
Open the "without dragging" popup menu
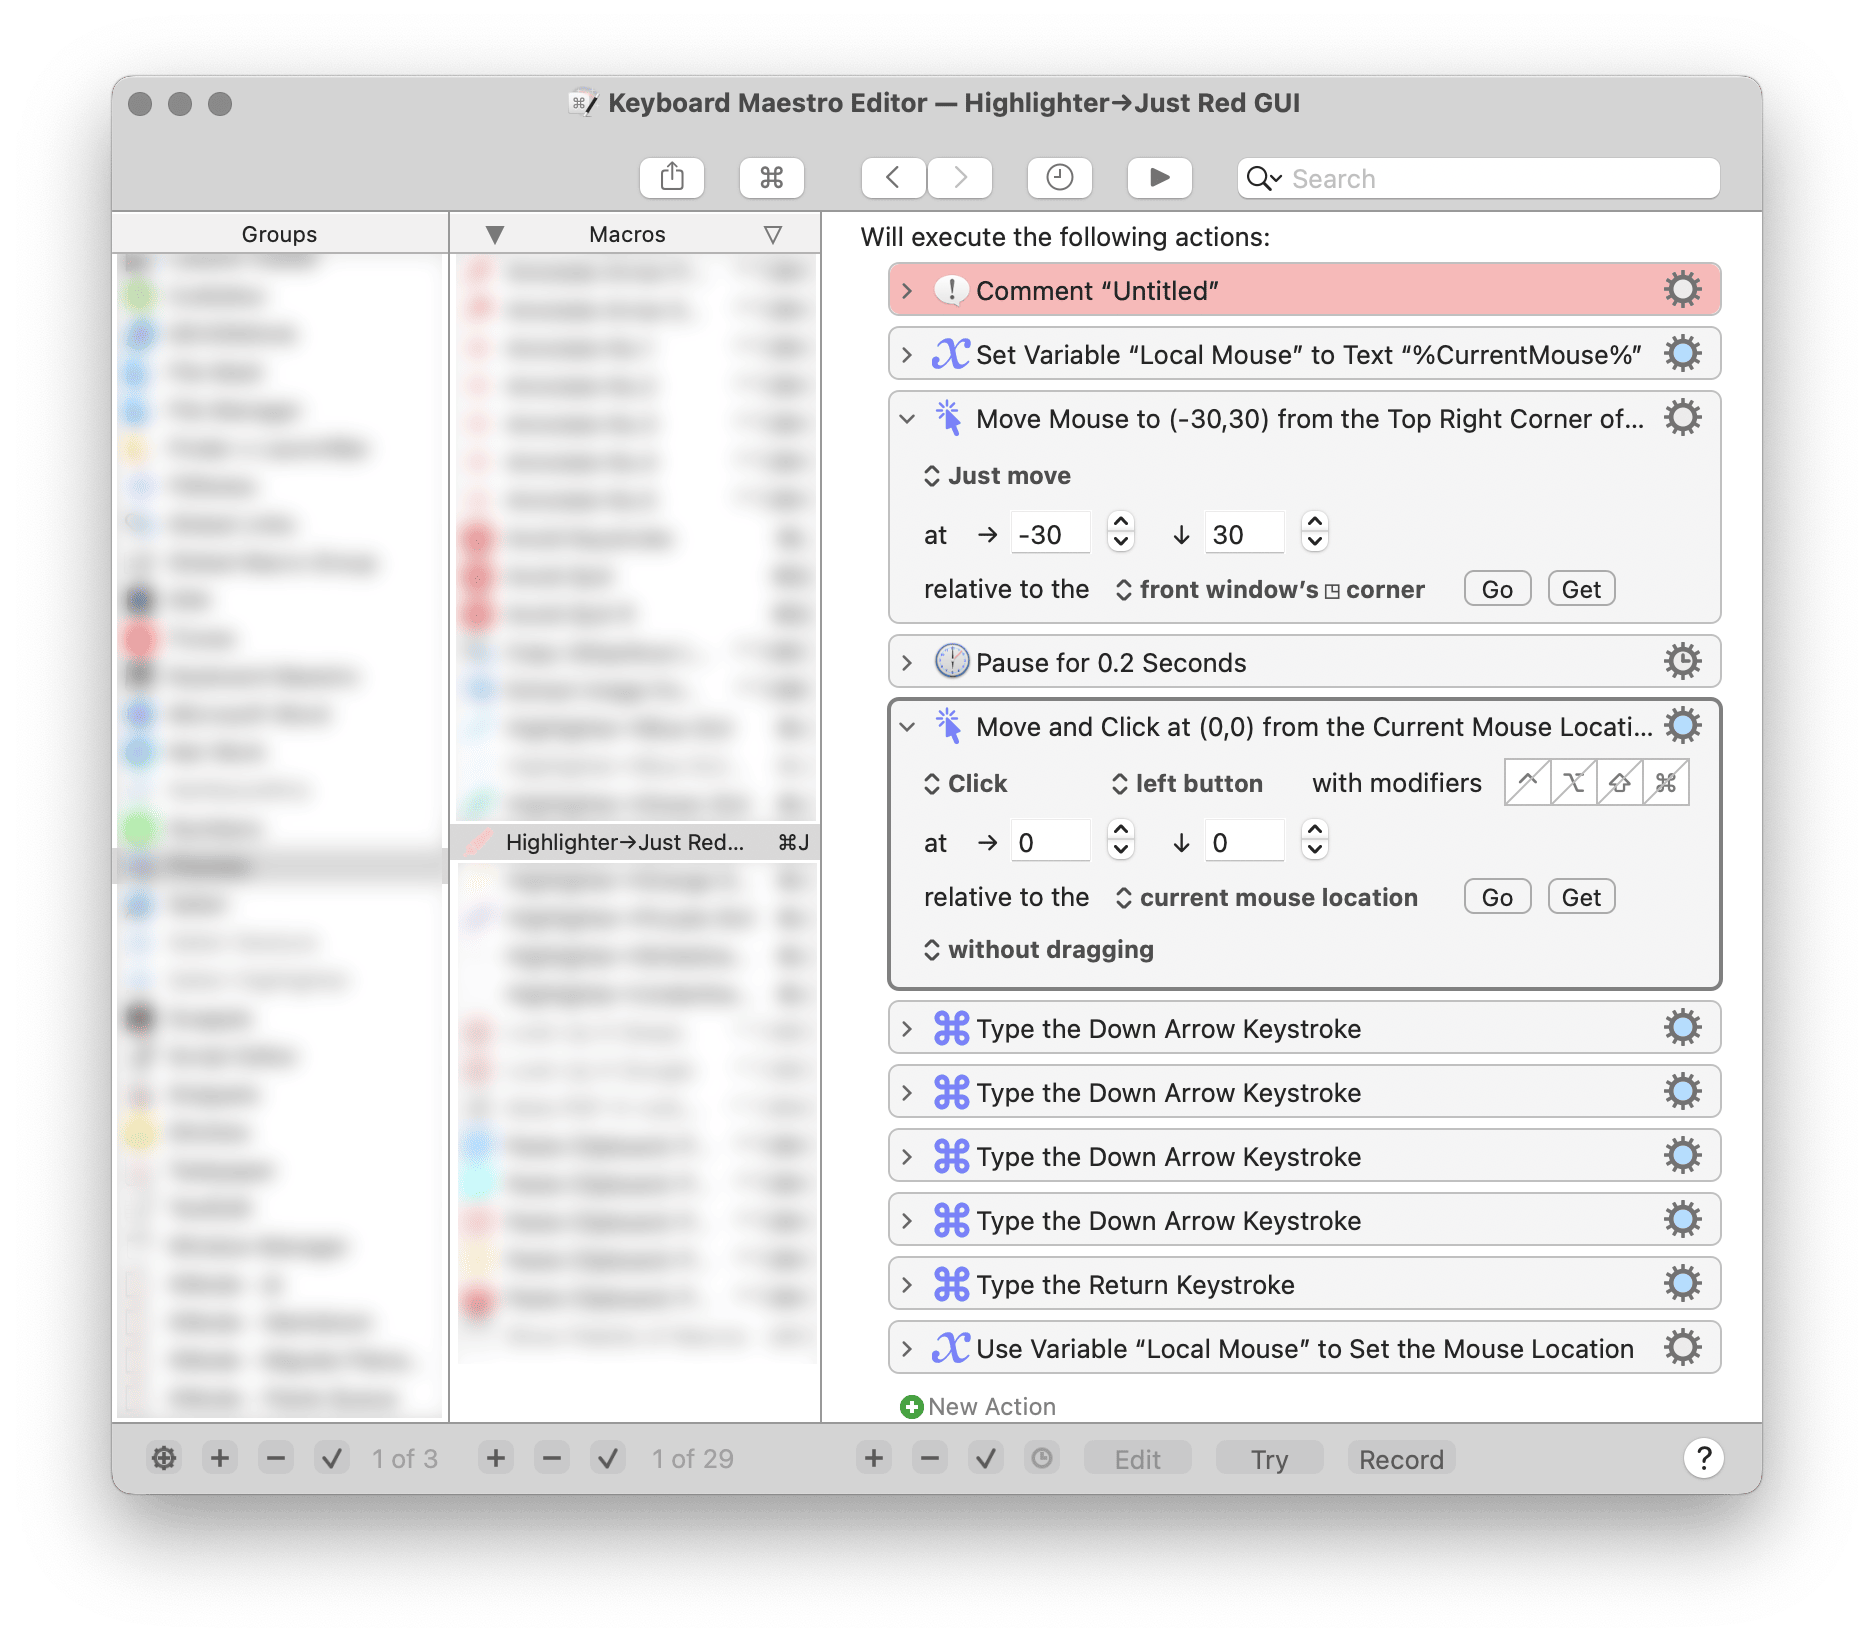pos(1038,950)
